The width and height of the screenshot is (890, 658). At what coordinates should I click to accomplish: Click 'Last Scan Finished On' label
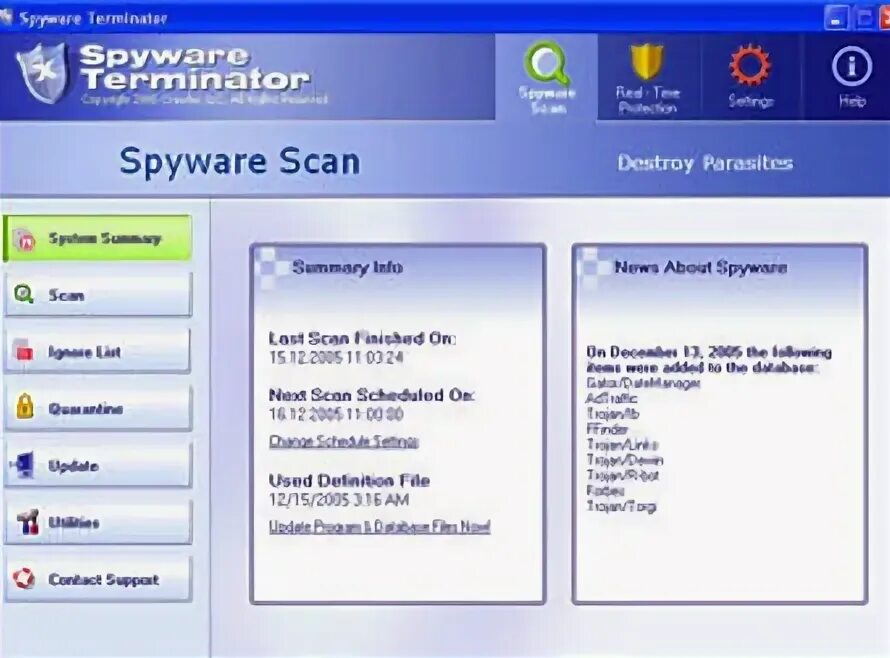pos(362,339)
